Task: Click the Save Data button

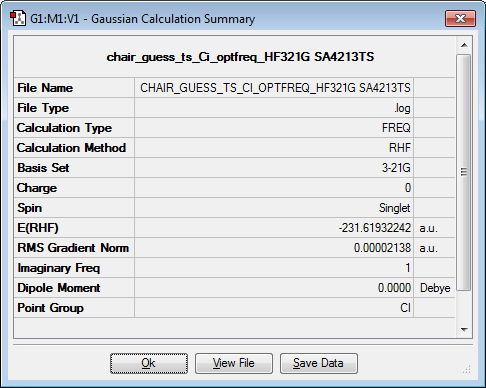Action: [x=319, y=363]
